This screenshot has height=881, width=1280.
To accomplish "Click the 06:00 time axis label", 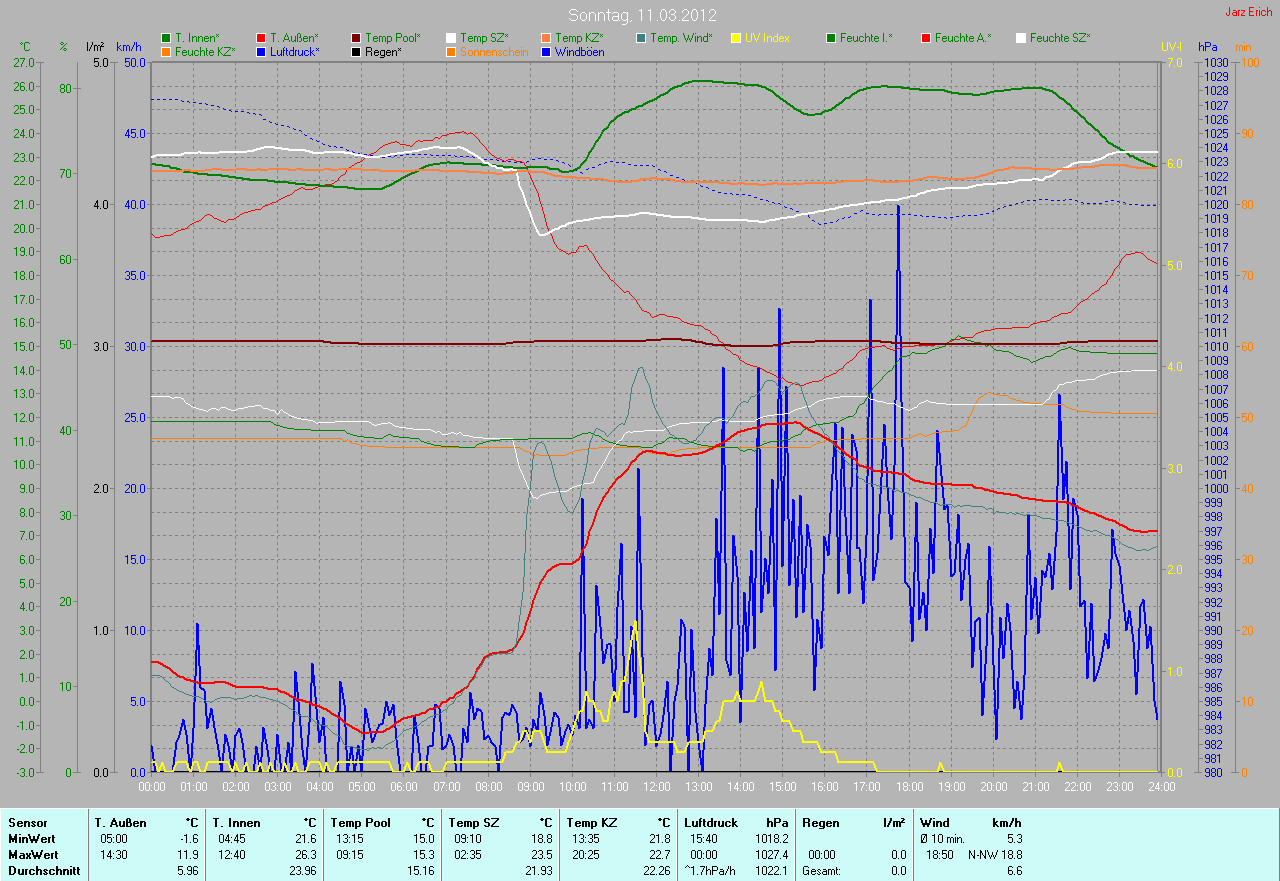I will click(x=404, y=786).
